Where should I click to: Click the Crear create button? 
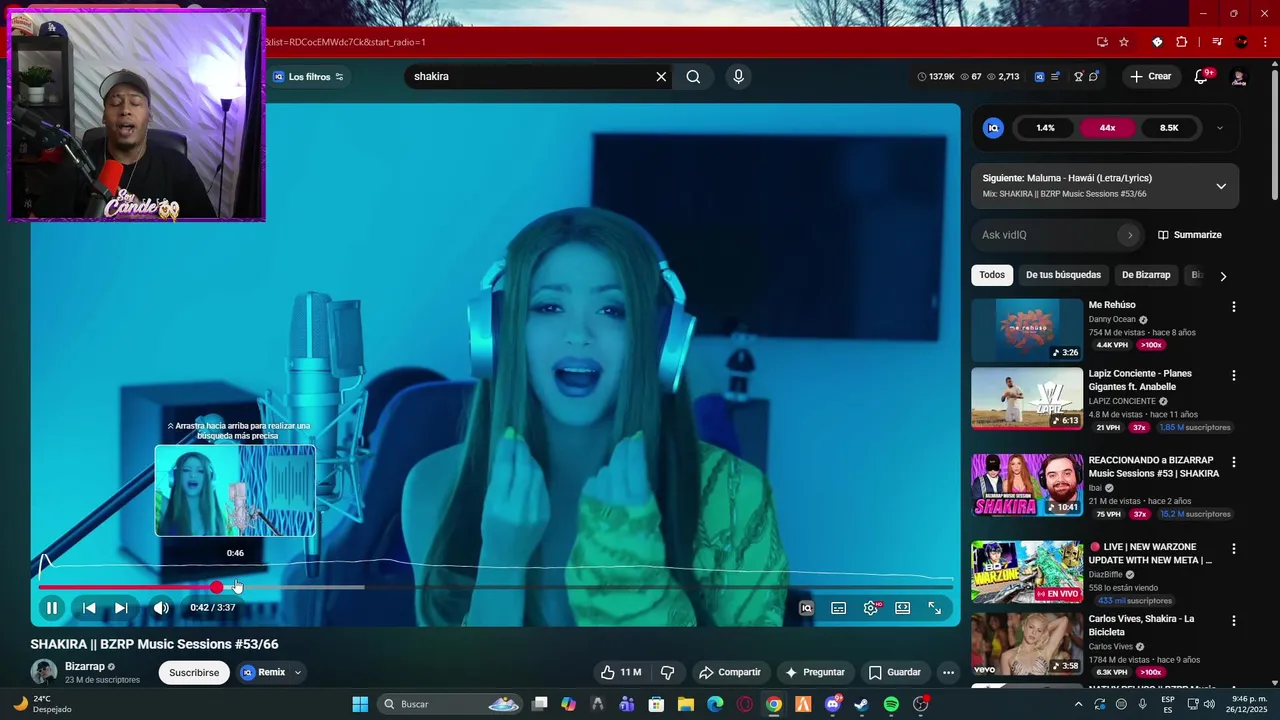tap(1150, 77)
